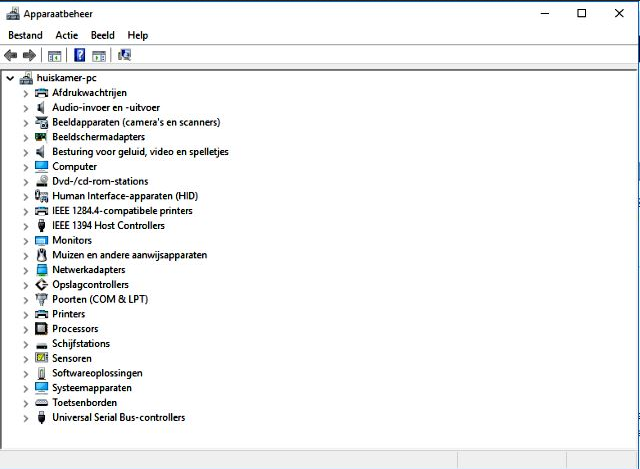Click the Universal Serial Bus-controllers plug icon
The width and height of the screenshot is (640, 469).
(41, 418)
